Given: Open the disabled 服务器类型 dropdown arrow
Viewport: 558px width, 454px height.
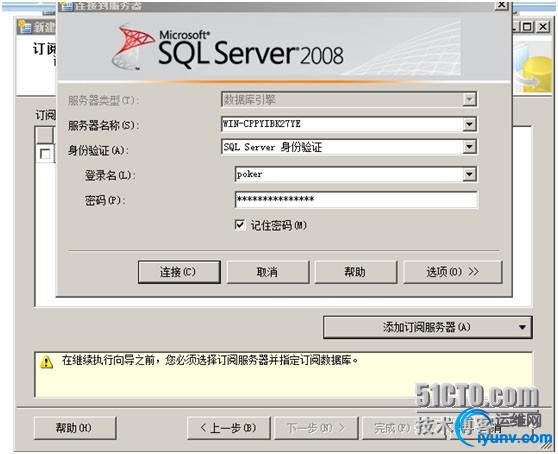Looking at the screenshot, I should click(469, 100).
